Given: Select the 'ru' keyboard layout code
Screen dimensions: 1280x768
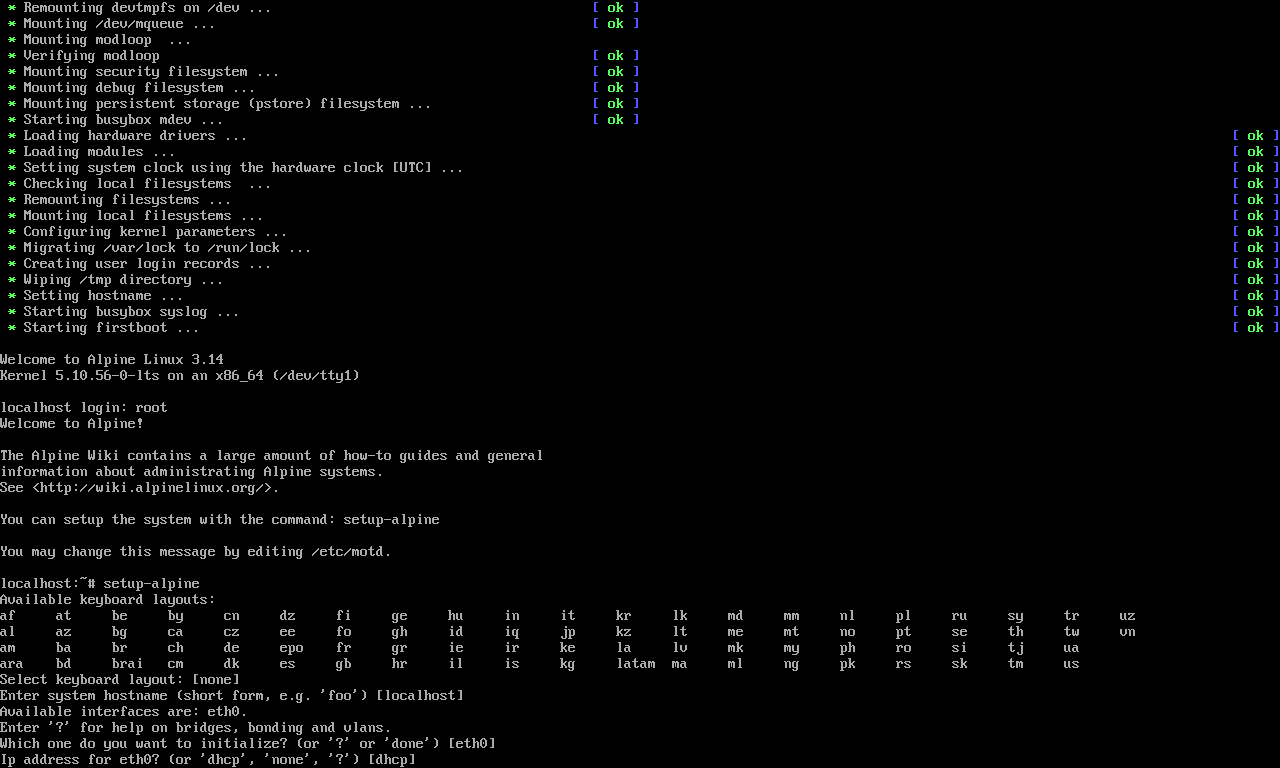Looking at the screenshot, I should click(x=960, y=615).
